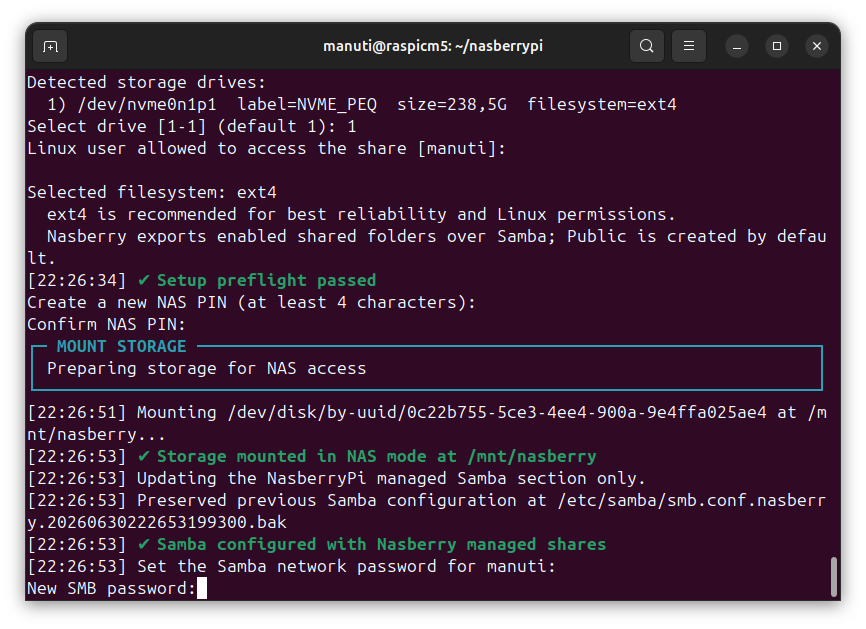Click the window title manuti@raspicm5: ~/nasberrypi
Screen dimensions: 866x629
tap(433, 46)
